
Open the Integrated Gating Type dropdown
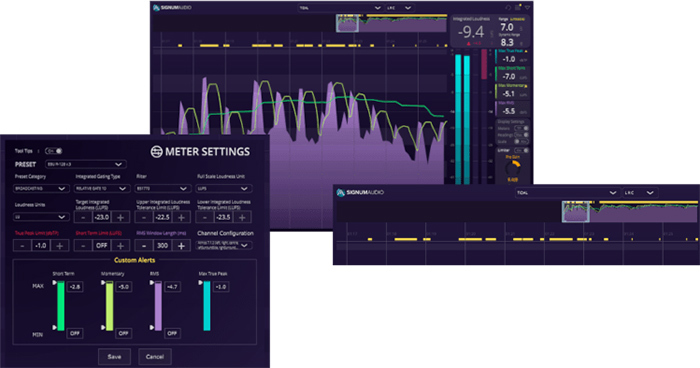(101, 189)
